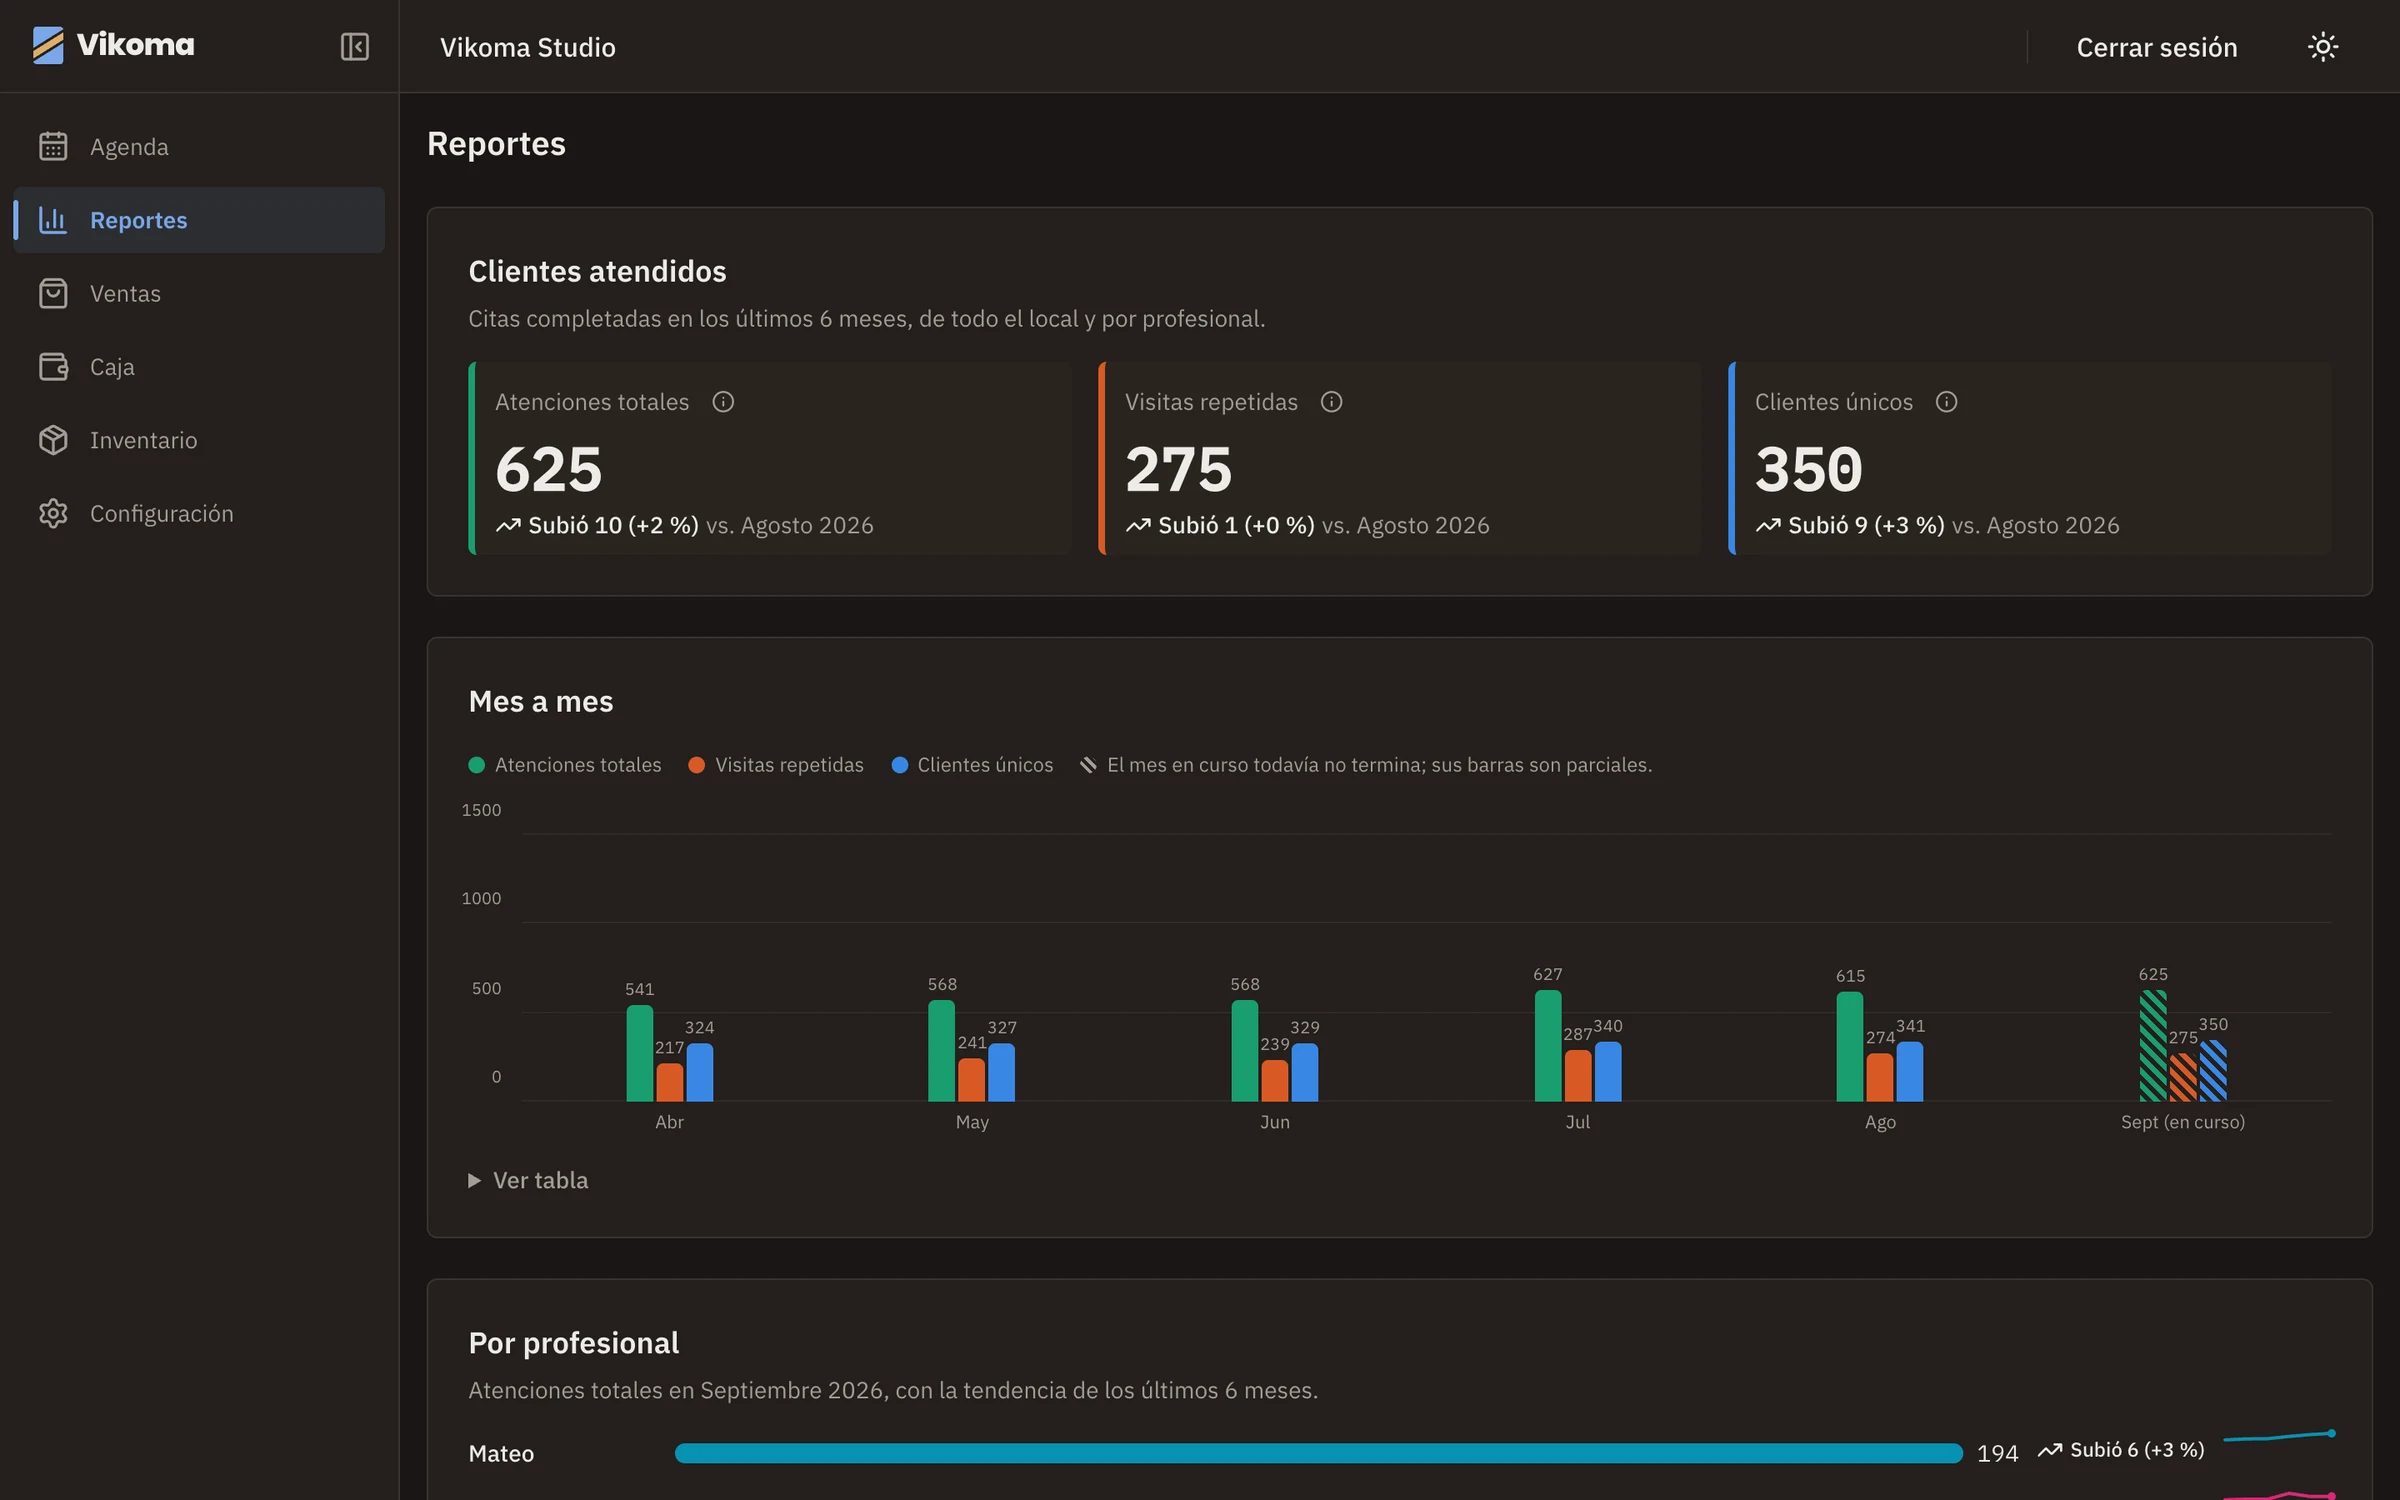Click the Agenda calendar icon

[x=53, y=146]
